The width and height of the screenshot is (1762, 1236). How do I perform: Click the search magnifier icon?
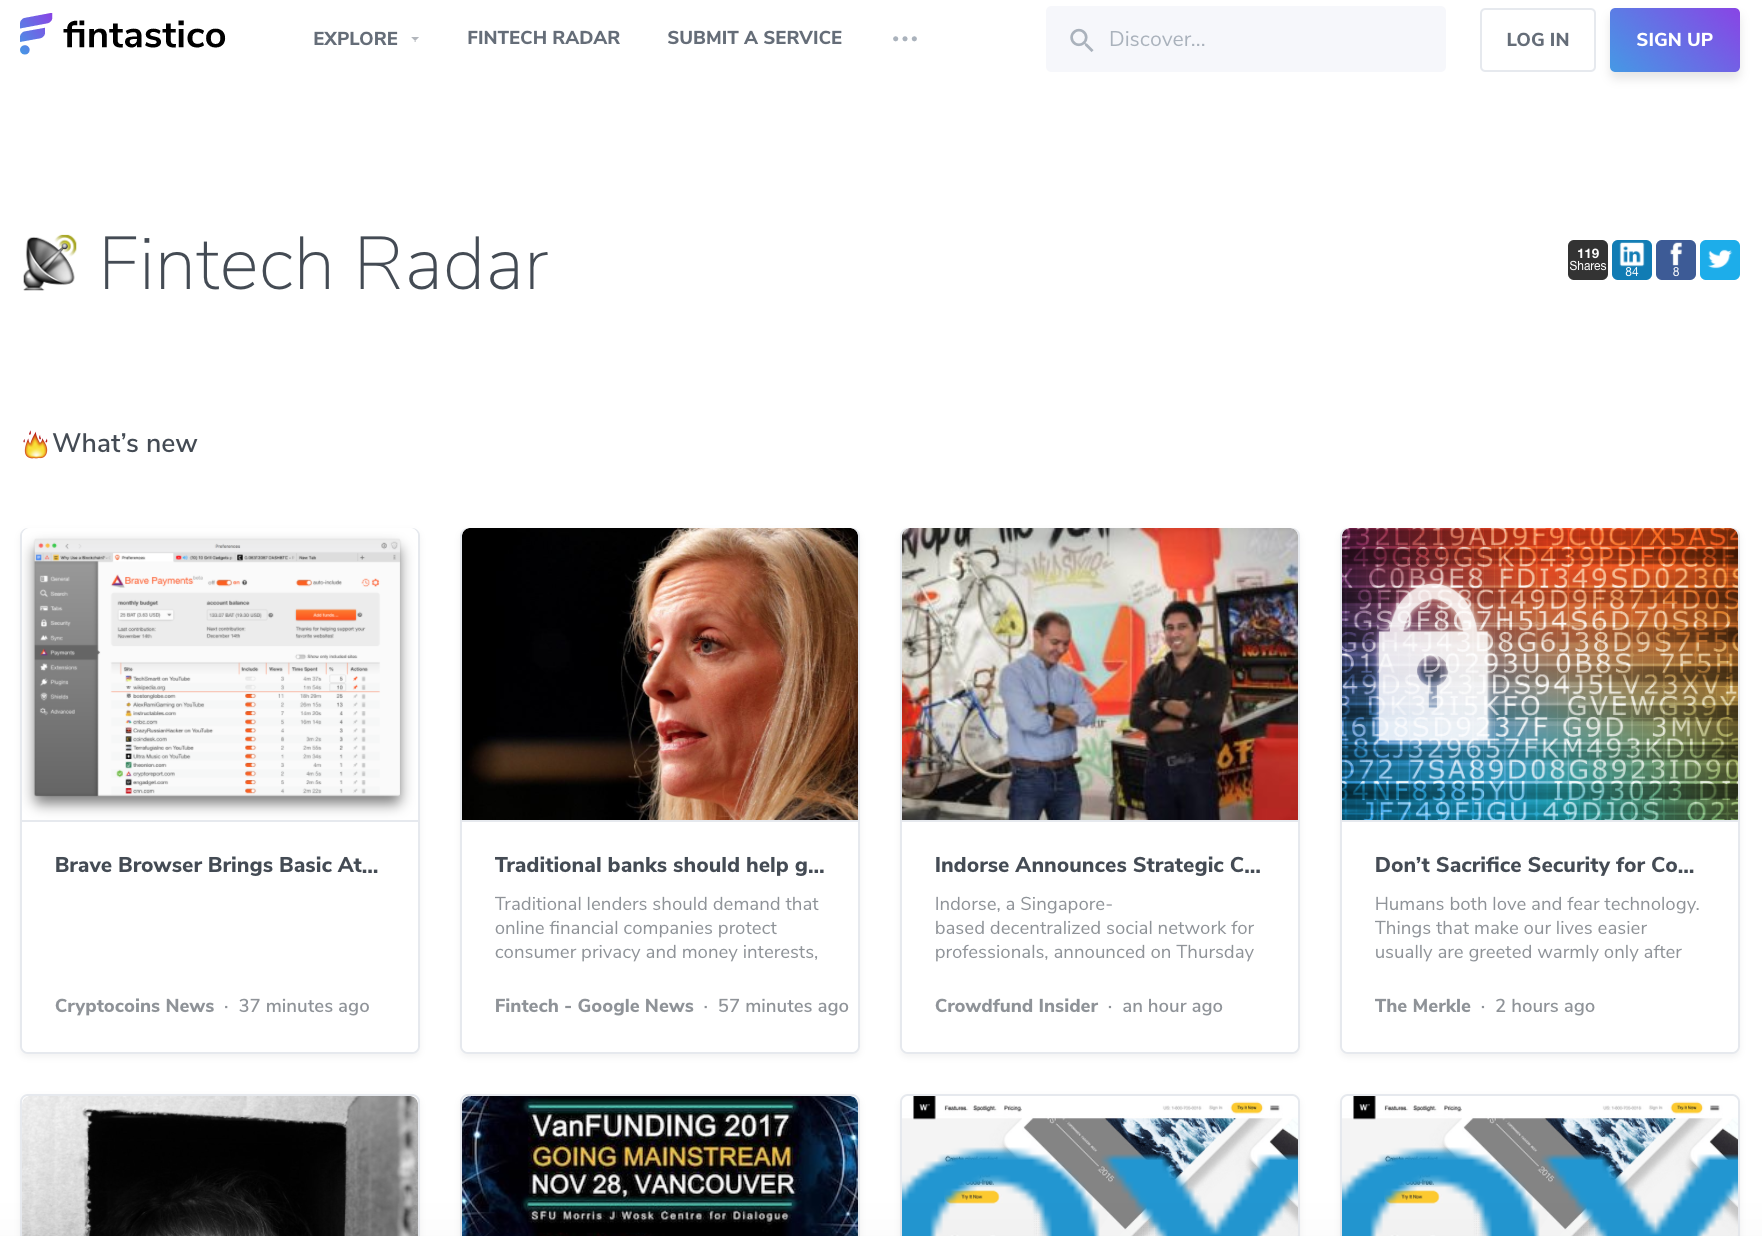coord(1081,40)
